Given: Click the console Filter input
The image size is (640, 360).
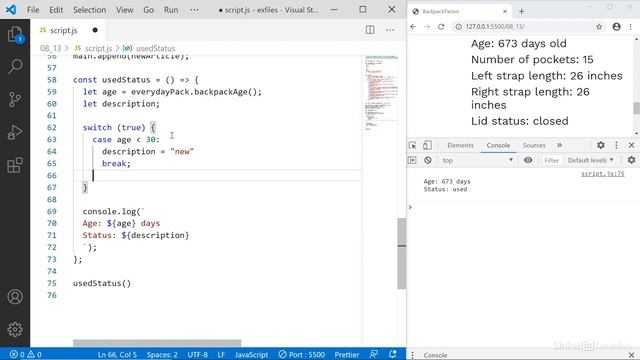Looking at the screenshot, I should point(551,160).
